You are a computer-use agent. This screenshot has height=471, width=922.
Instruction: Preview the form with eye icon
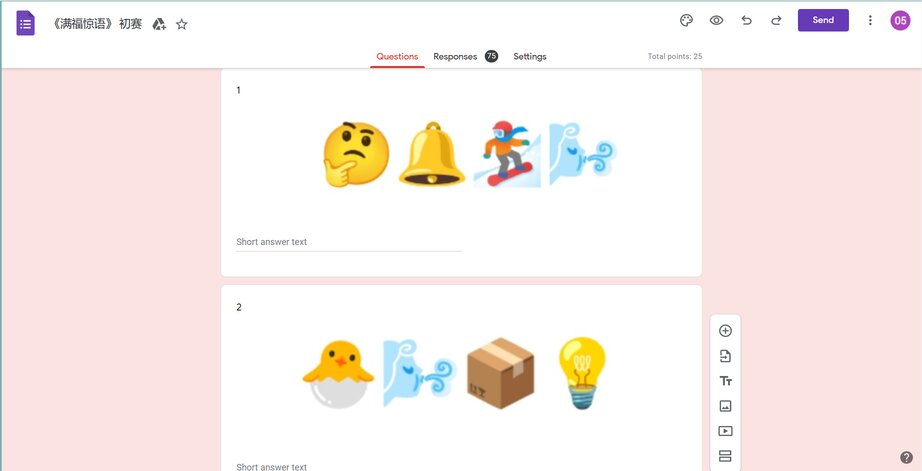pos(716,21)
